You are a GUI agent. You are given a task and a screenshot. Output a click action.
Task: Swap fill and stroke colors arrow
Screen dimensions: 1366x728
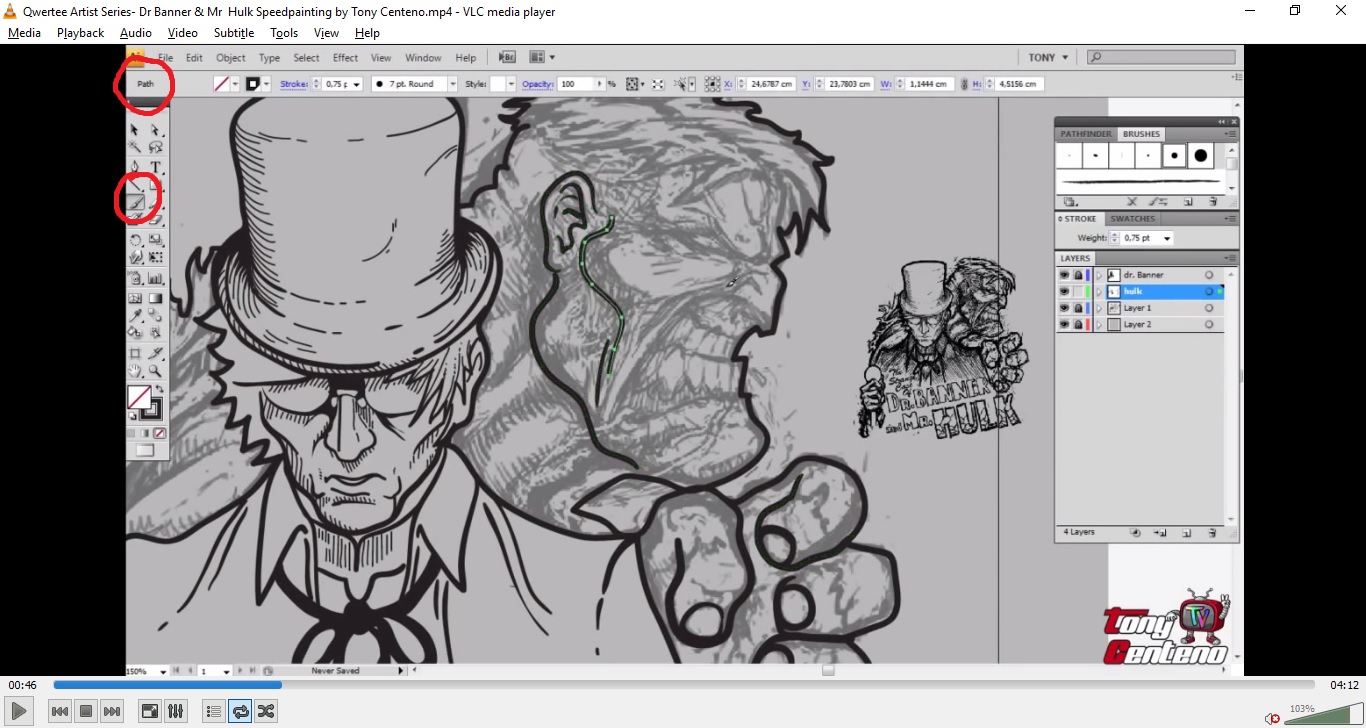click(159, 389)
